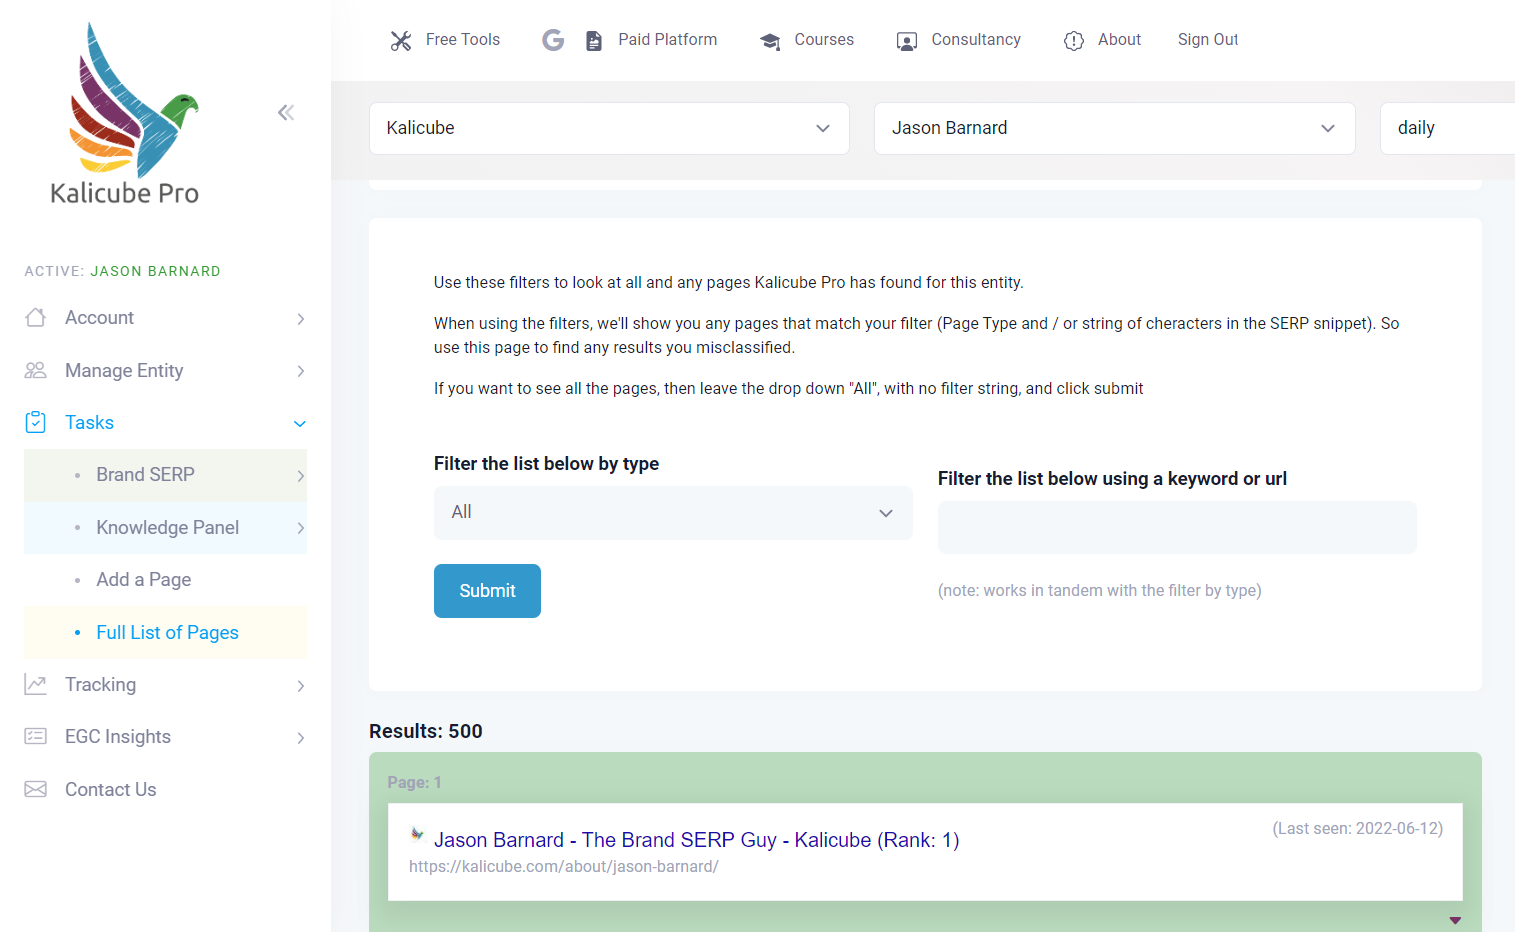This screenshot has height=932, width=1515.
Task: Click the Tracking chart icon
Action: (x=36, y=685)
